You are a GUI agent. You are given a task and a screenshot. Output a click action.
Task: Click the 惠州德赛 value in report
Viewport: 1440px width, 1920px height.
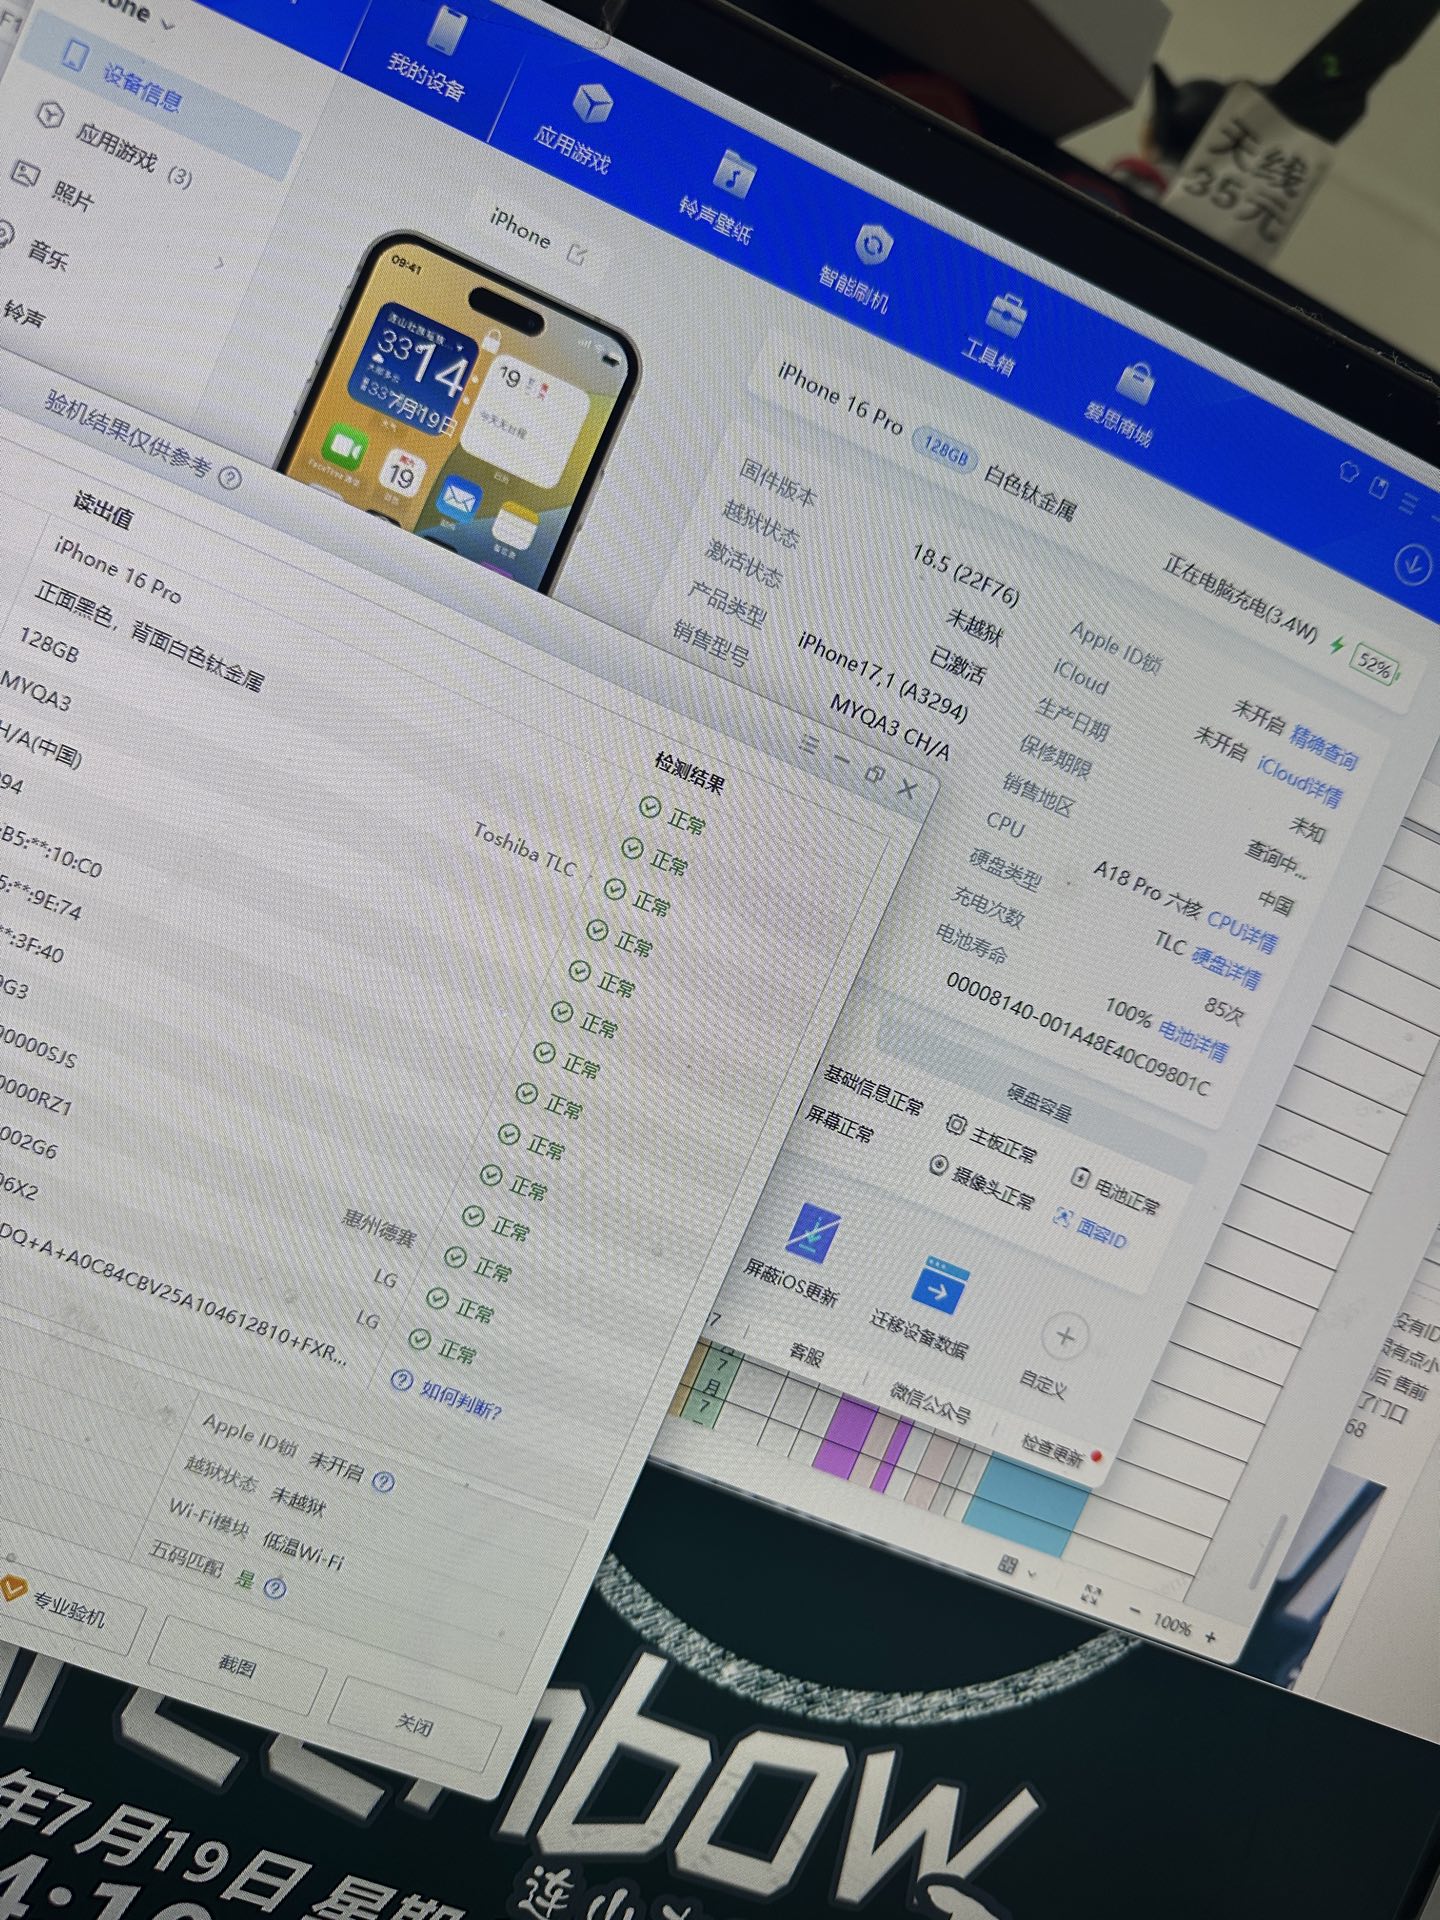click(x=378, y=1226)
